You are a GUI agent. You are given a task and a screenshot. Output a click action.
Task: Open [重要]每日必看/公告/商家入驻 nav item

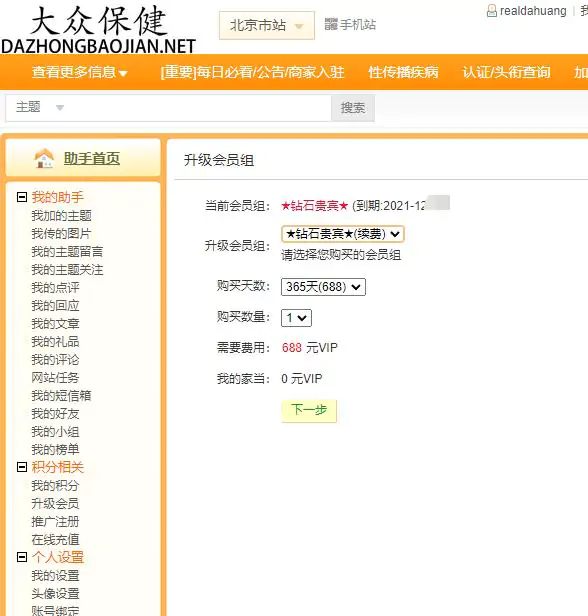[253, 72]
